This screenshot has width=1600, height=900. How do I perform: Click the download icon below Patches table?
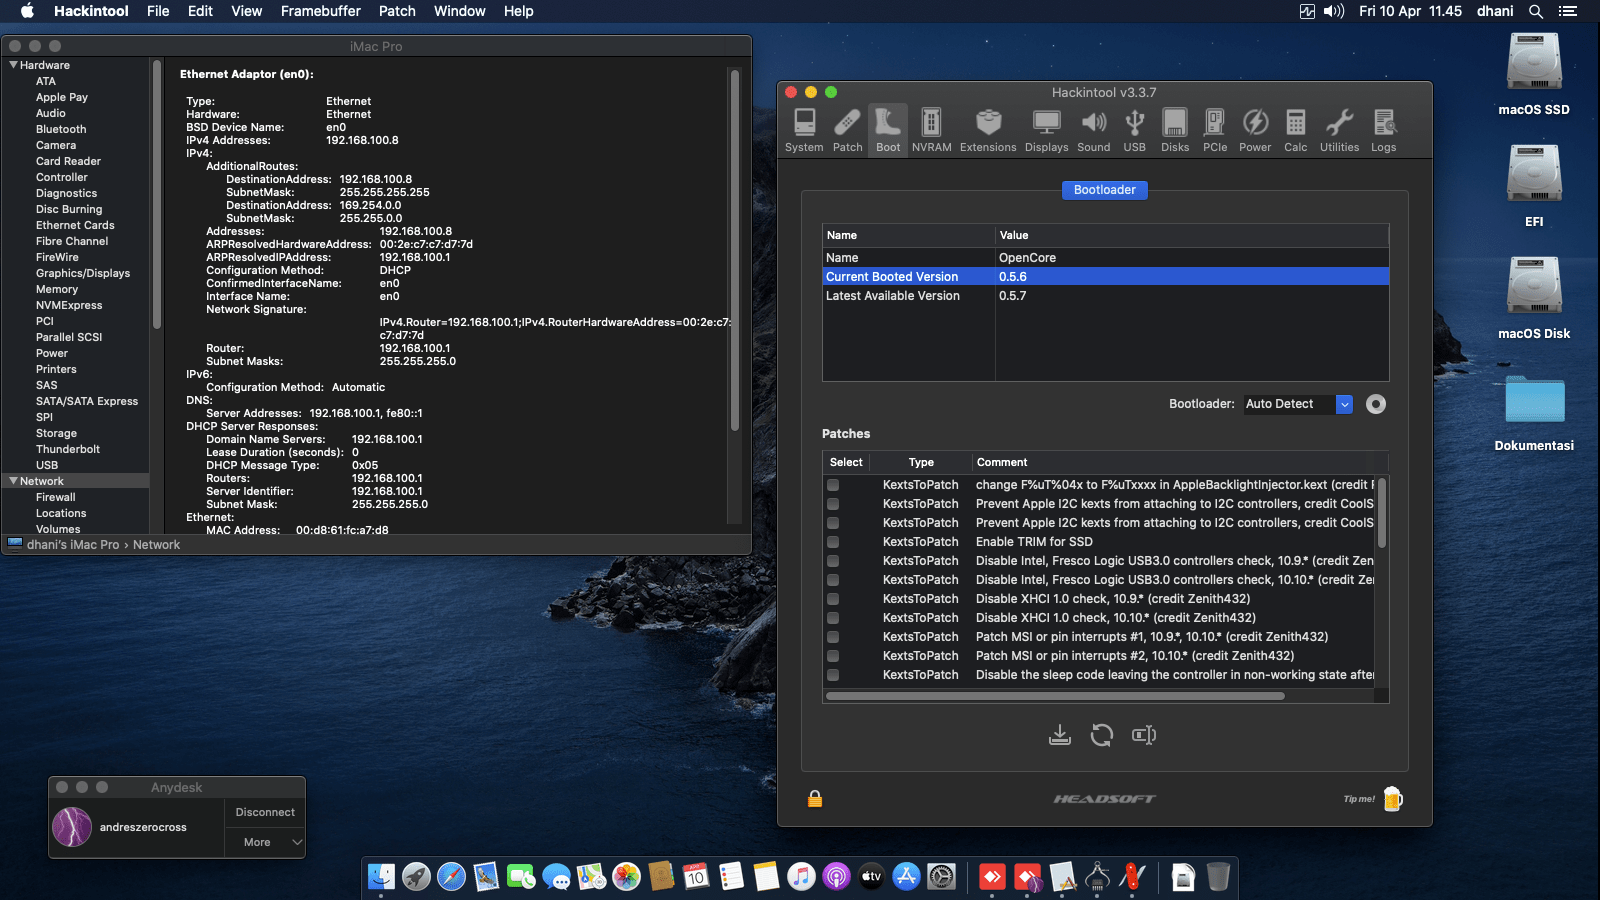[x=1060, y=736]
